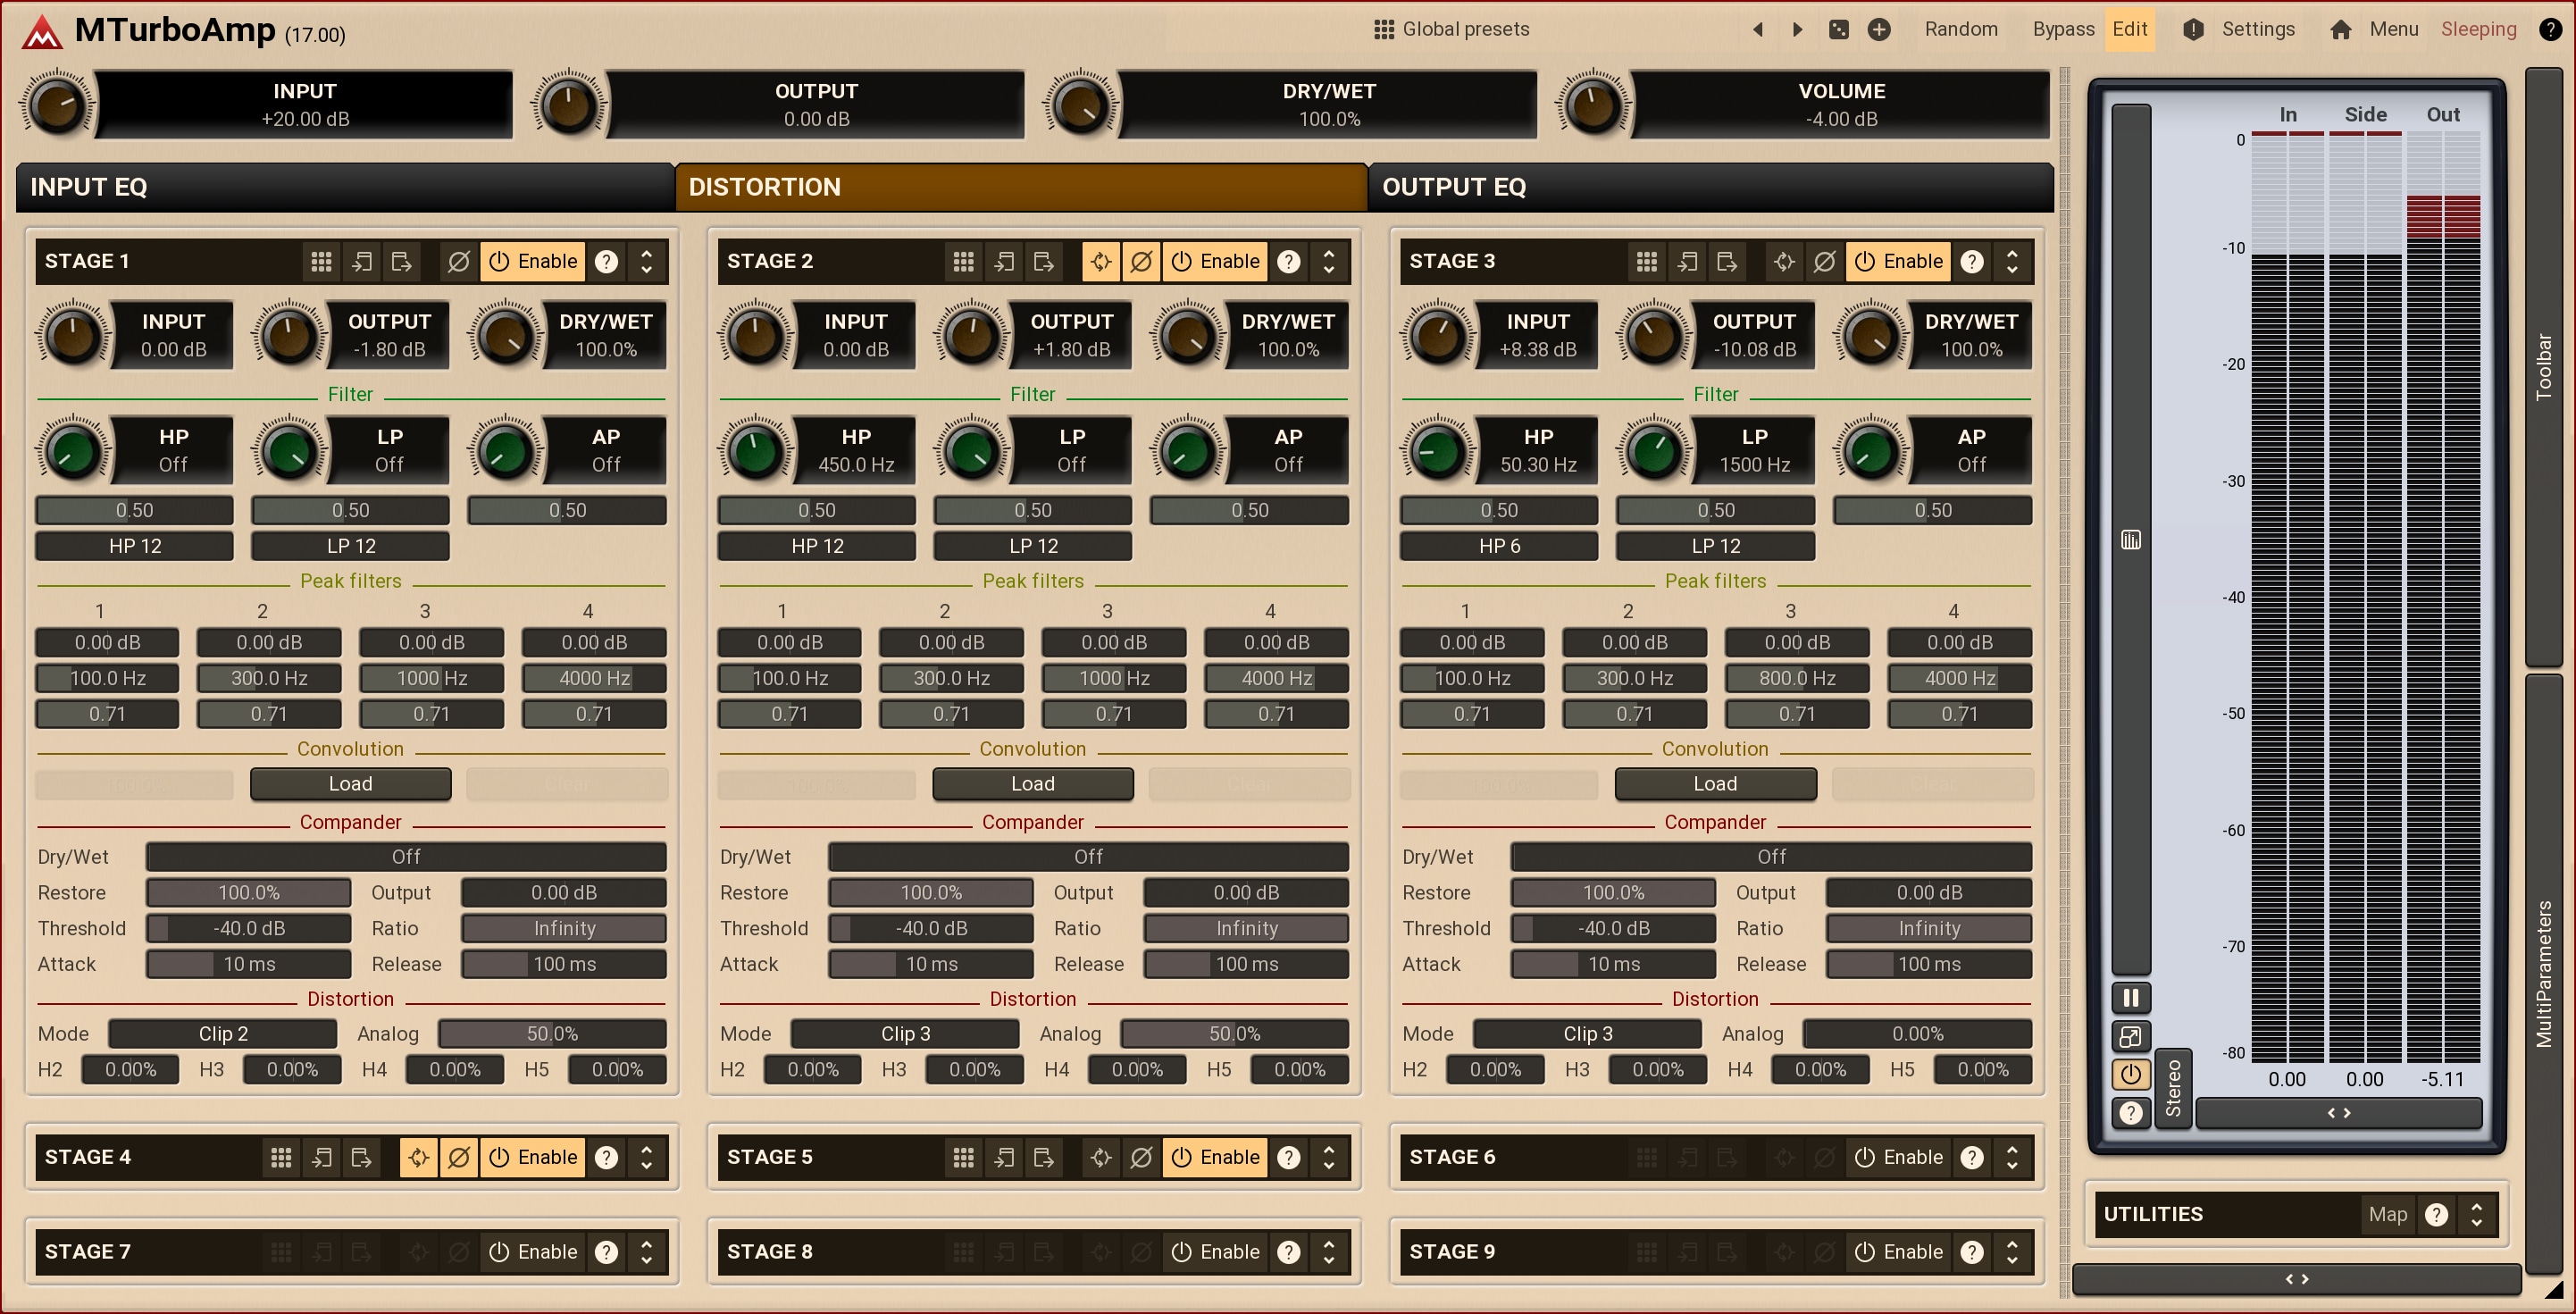The image size is (2576, 1314).
Task: Pause the level meter display
Action: [2130, 997]
